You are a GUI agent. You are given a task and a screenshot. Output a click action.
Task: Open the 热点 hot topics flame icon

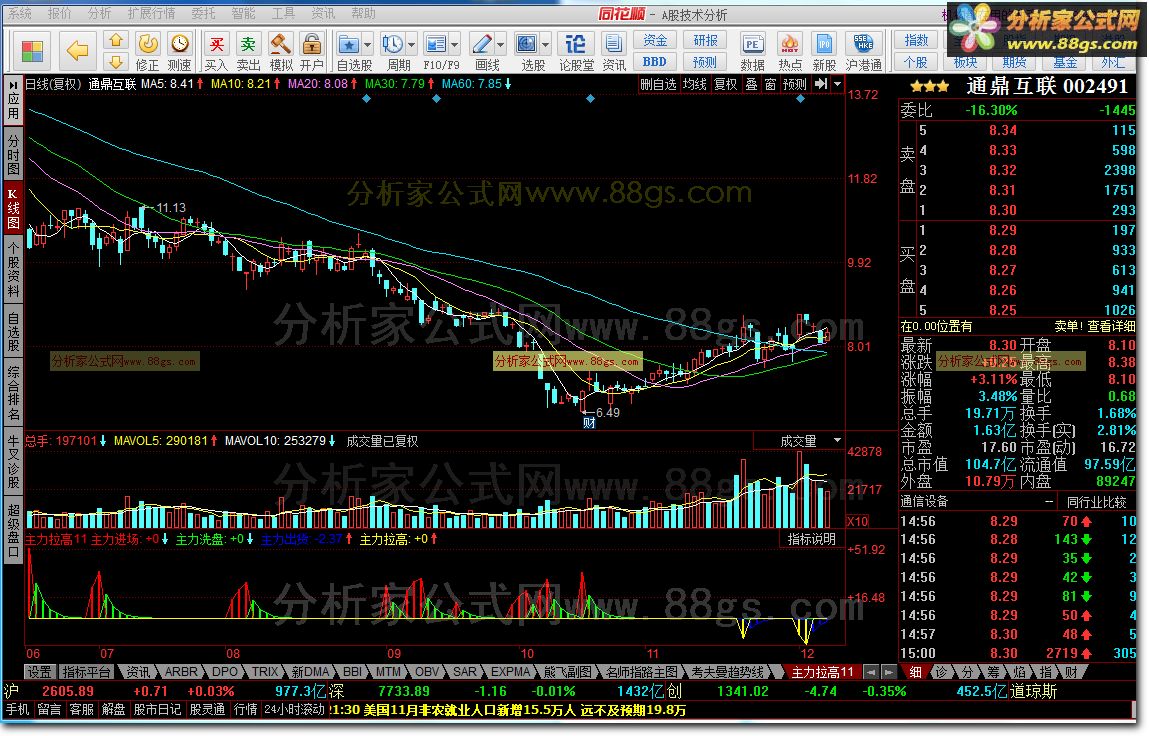[790, 51]
